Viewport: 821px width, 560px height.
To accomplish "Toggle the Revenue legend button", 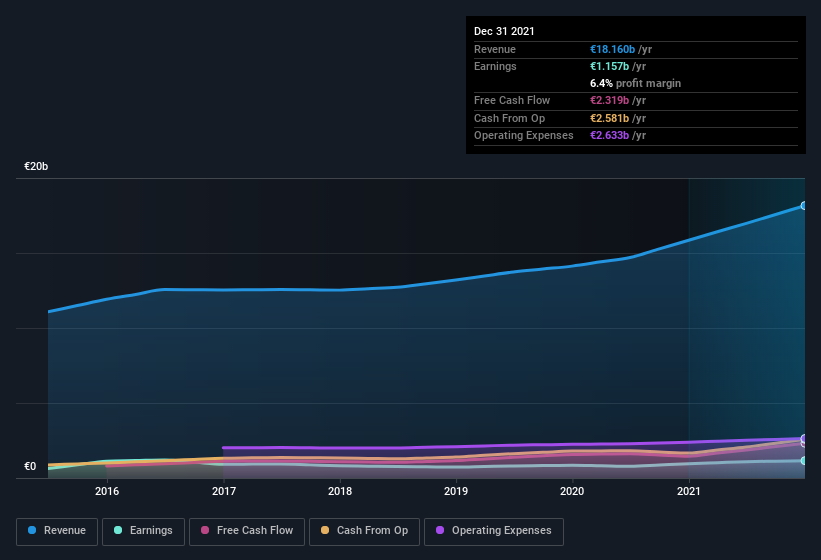I will tap(57, 531).
